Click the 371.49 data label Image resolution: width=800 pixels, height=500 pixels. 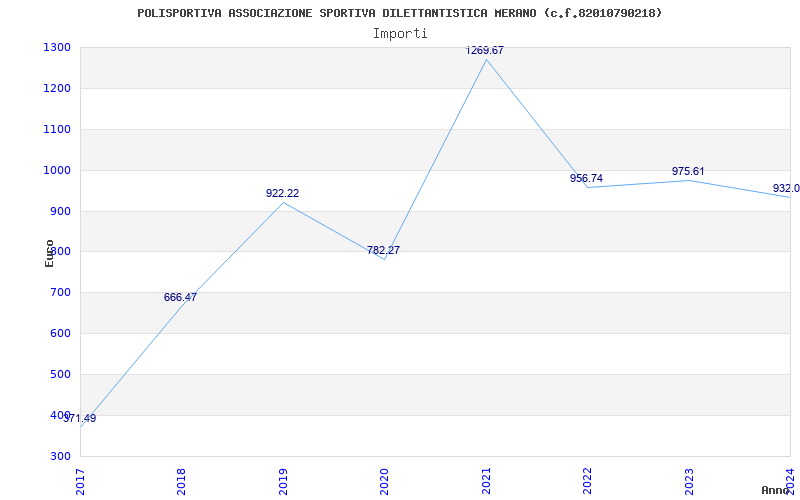[80, 418]
